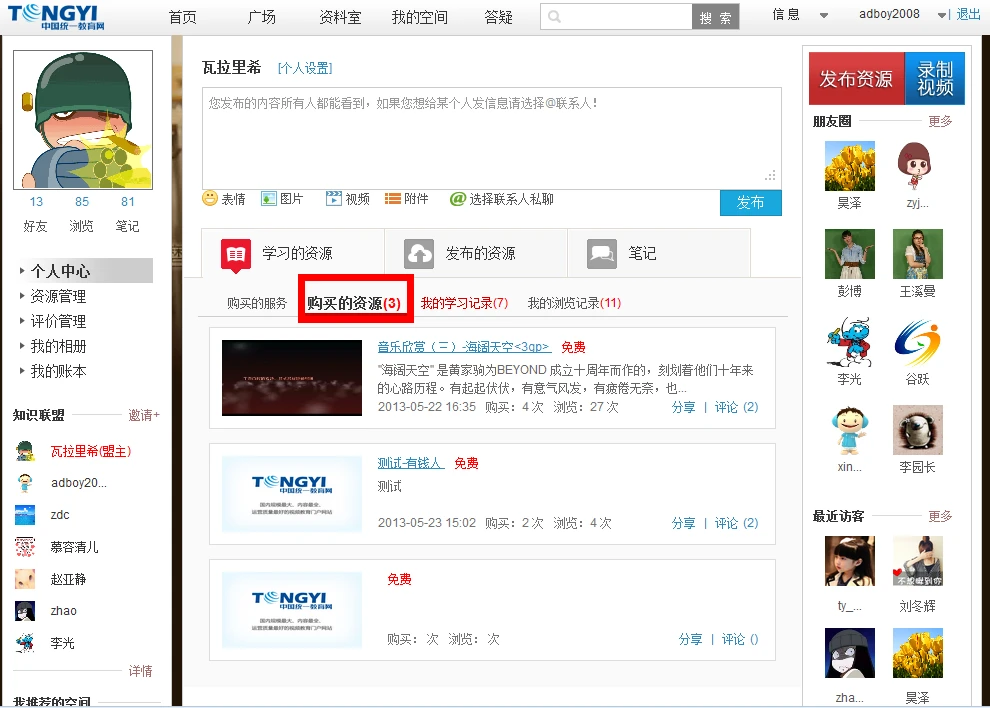This screenshot has width=990, height=708.
Task: Click 更多 next to 最近访客
Action: click(940, 516)
